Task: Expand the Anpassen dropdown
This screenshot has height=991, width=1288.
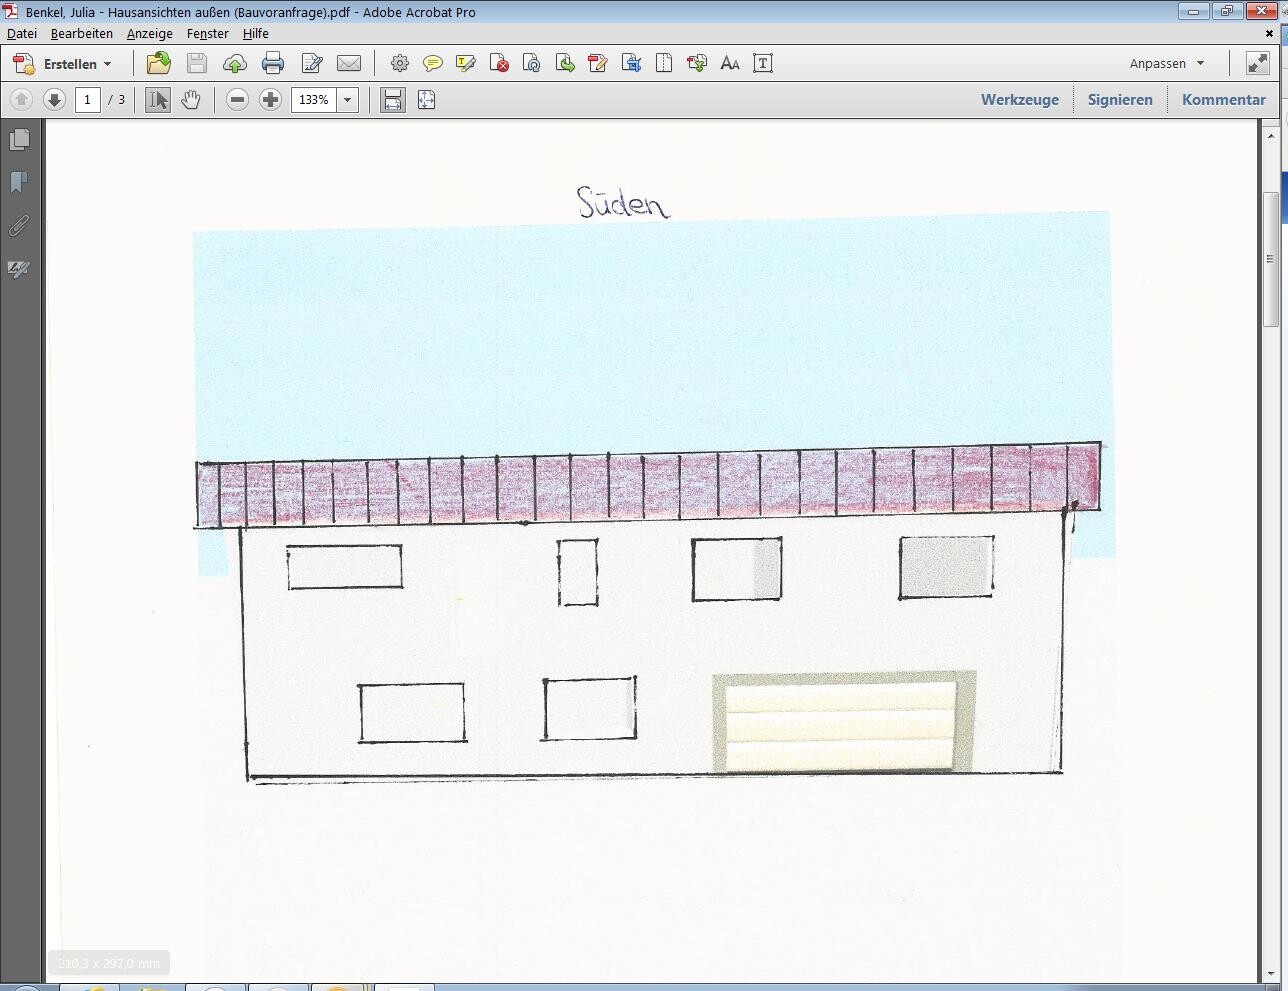Action: [x=1166, y=64]
